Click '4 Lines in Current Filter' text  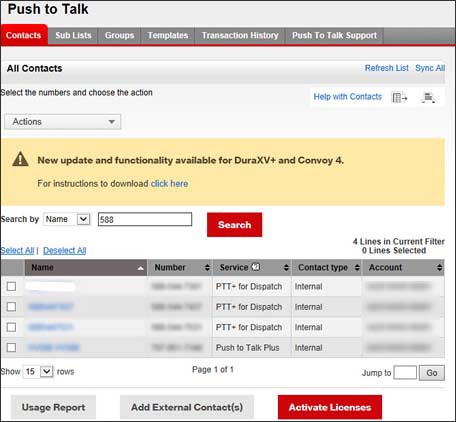click(x=399, y=241)
